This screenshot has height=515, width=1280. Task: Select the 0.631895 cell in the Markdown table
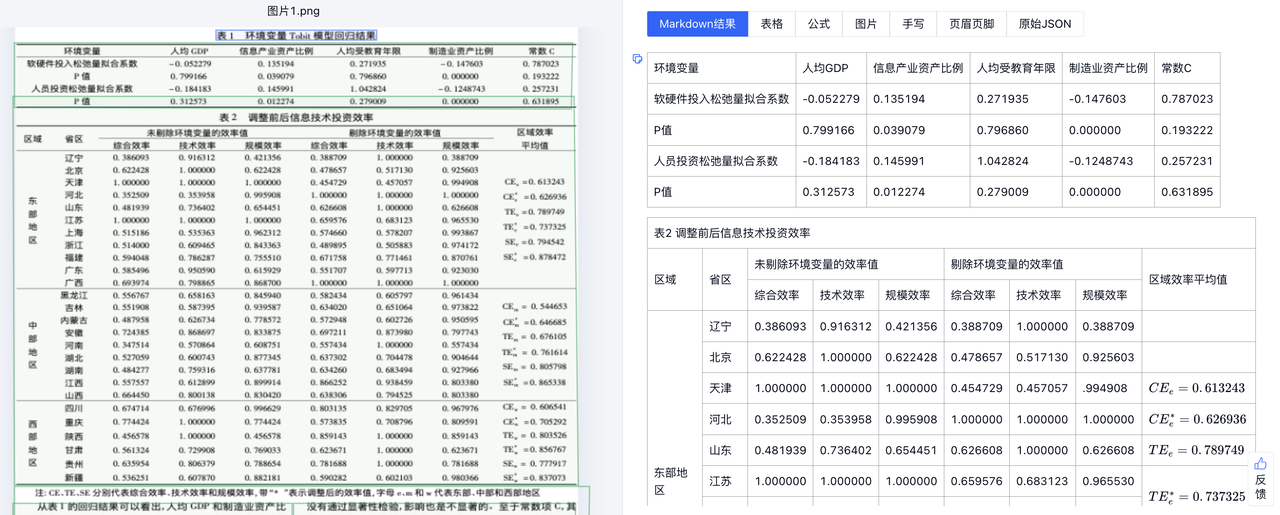click(x=1187, y=192)
